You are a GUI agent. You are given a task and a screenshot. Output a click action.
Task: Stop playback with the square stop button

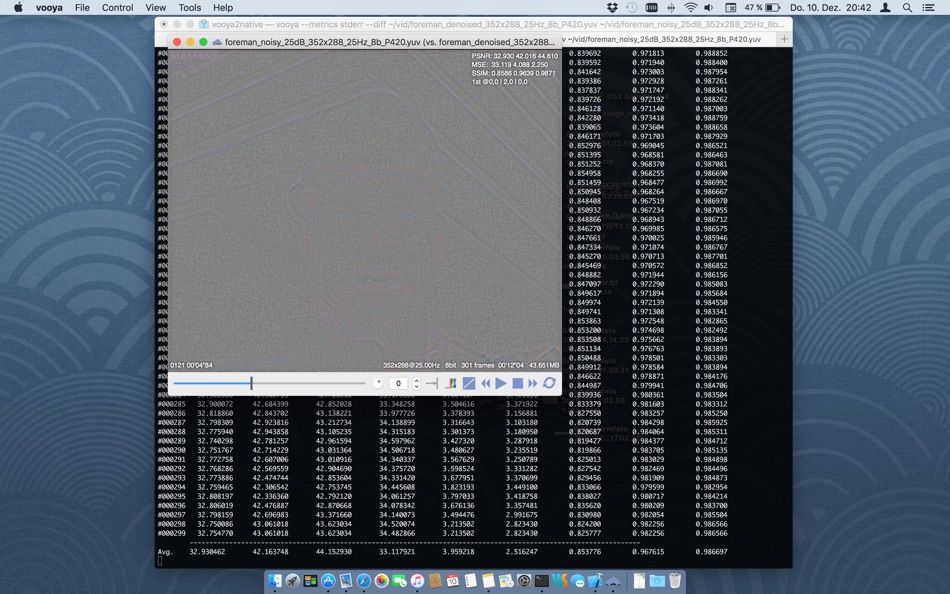(517, 383)
